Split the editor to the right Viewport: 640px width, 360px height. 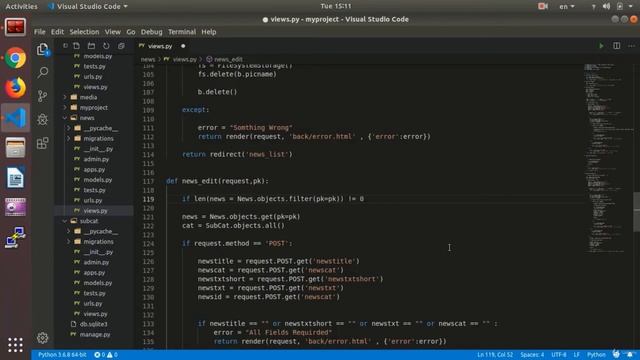(616, 46)
